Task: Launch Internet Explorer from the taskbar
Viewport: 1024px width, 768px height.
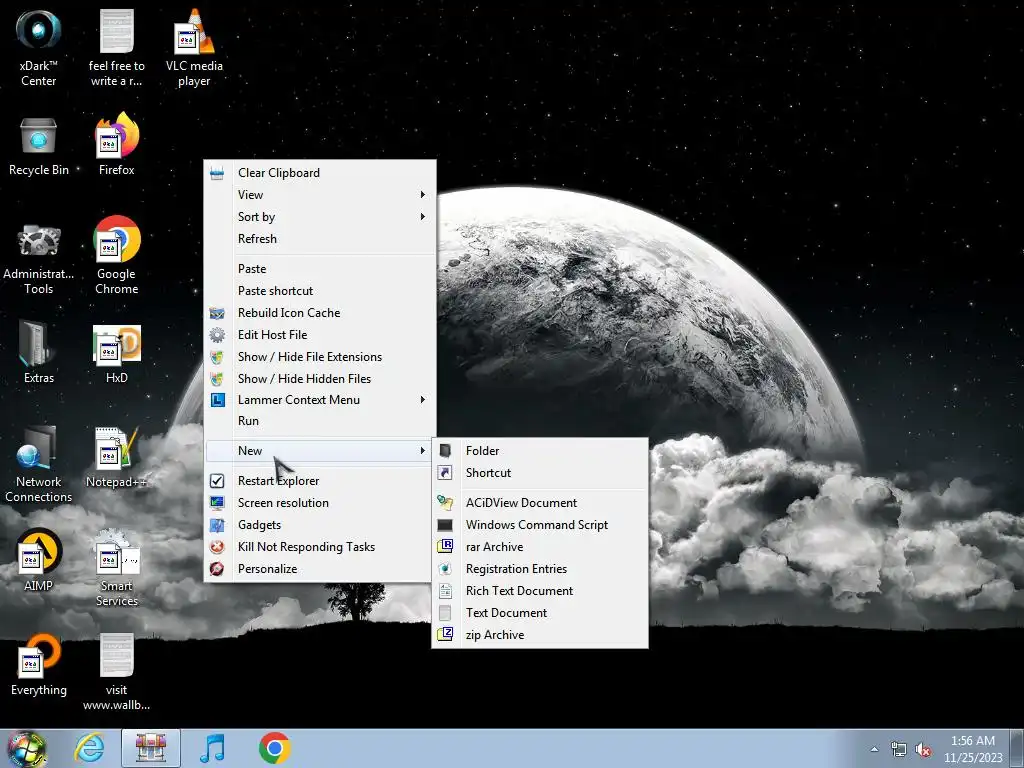Action: [89, 748]
